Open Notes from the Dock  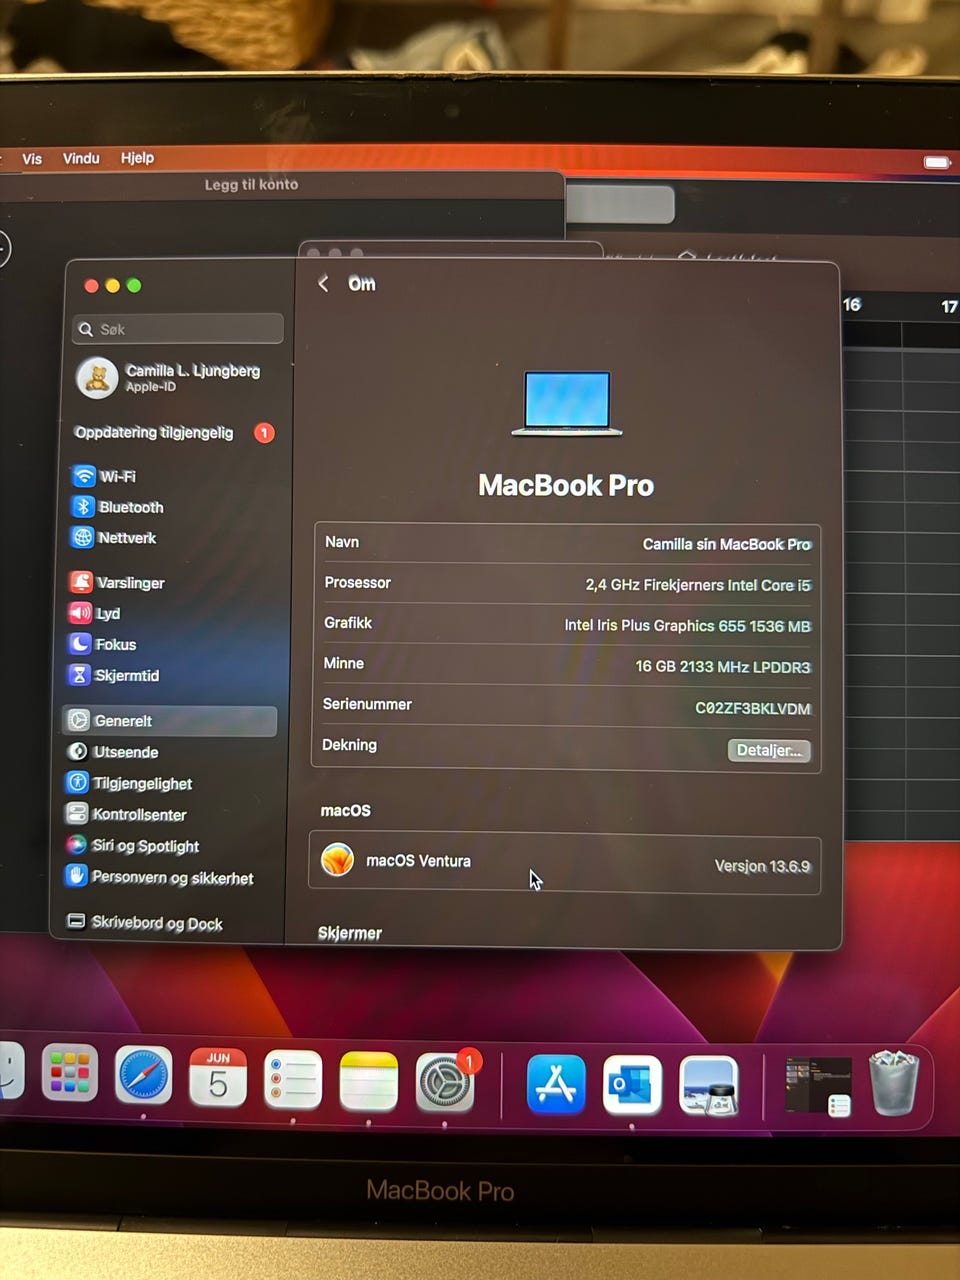point(368,1081)
